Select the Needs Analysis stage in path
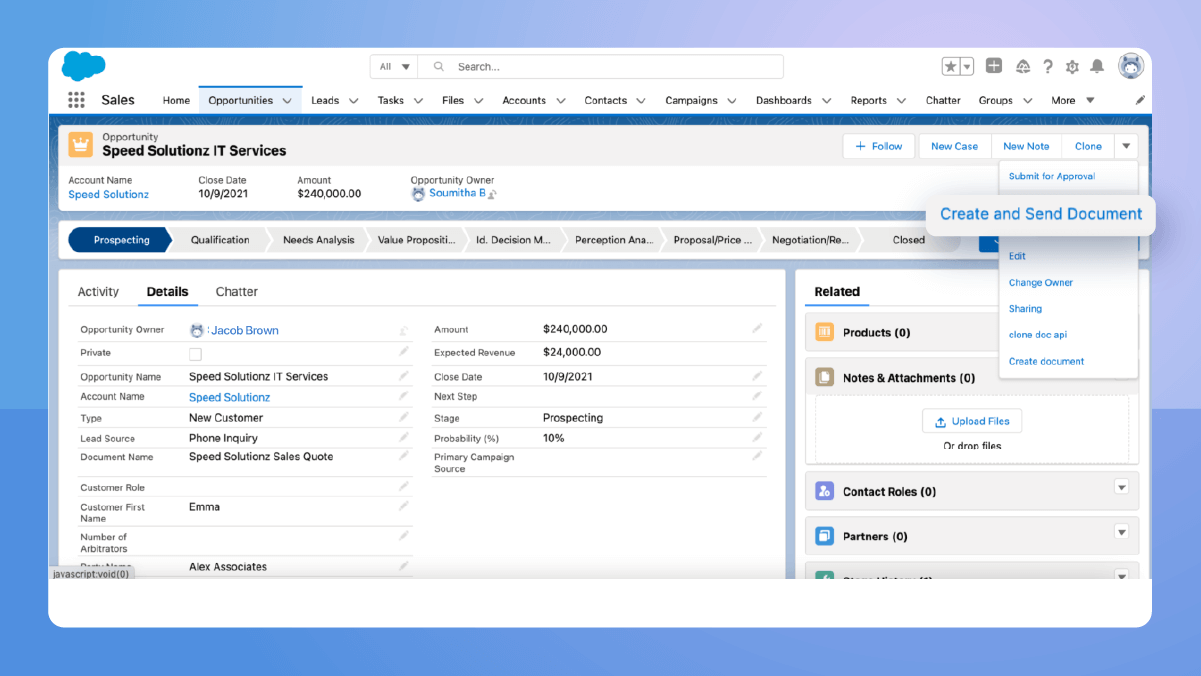Screen dimensions: 1201x676 (x=318, y=240)
